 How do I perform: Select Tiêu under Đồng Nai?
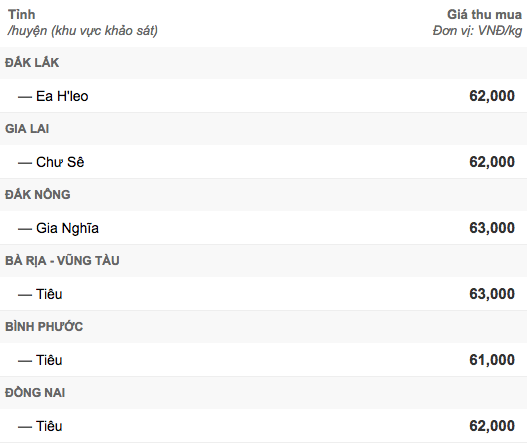pyautogui.click(x=264, y=426)
